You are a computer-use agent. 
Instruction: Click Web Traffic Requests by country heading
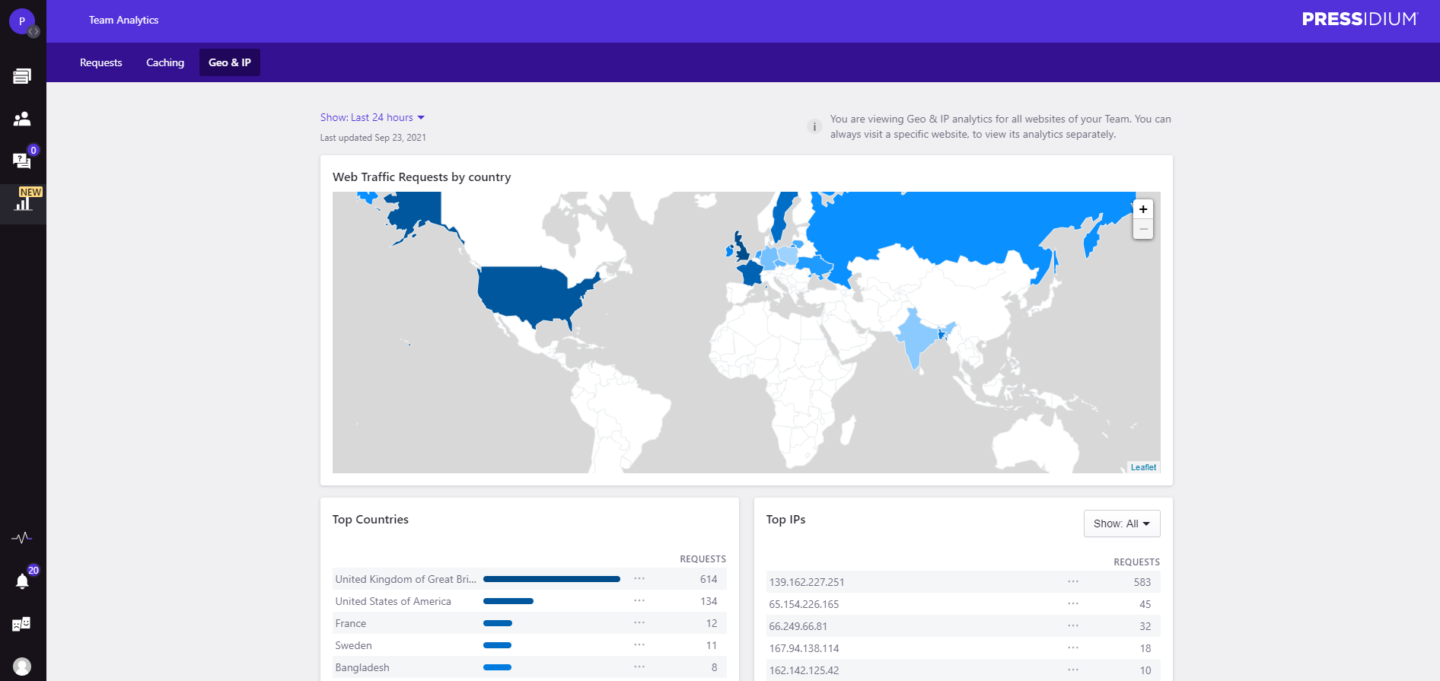[x=421, y=177]
